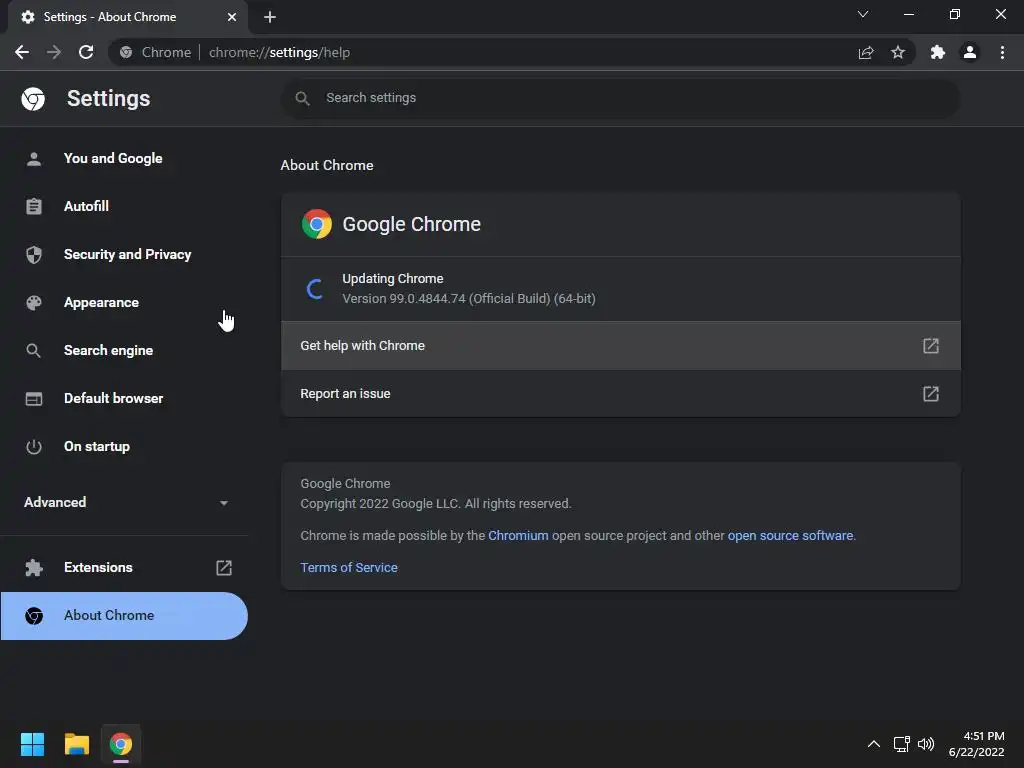Click the address bar URL chrome://settings/help
Screen dimensions: 1024x768
point(280,52)
